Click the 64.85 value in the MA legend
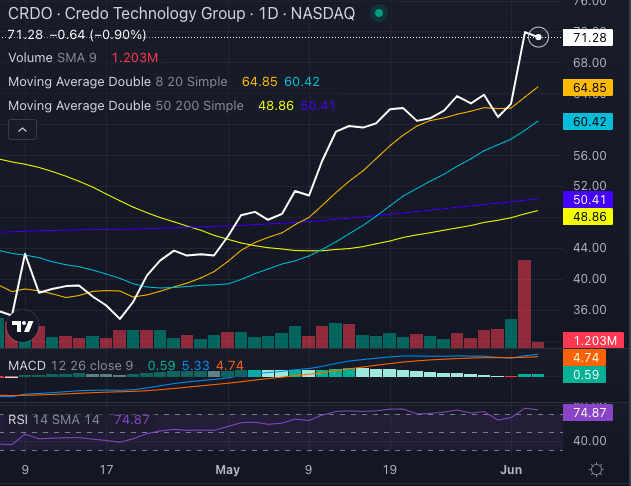This screenshot has height=486, width=631. [260, 82]
